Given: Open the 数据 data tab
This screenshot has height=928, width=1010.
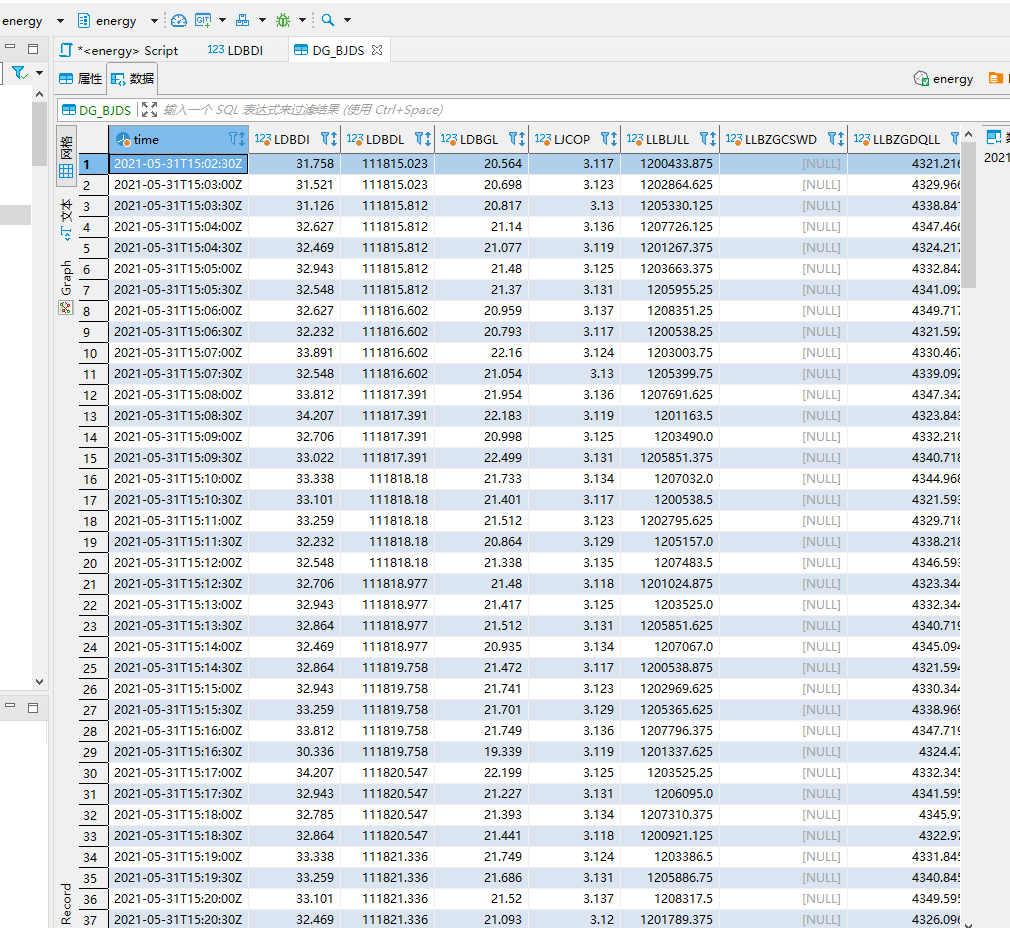Looking at the screenshot, I should click(132, 79).
